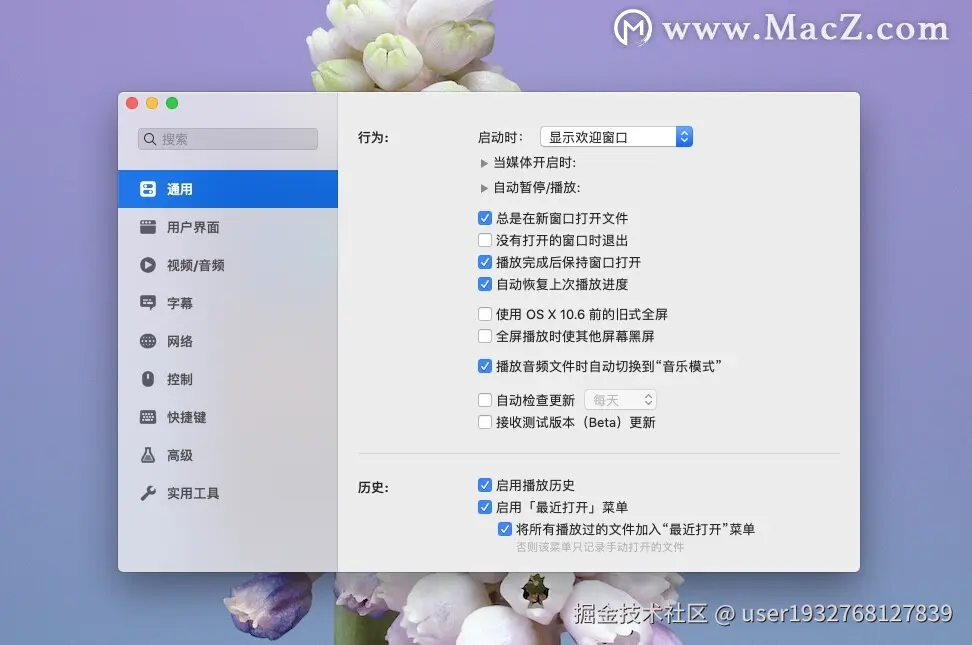Switch to 控制 settings
This screenshot has width=972, height=645.
[228, 379]
